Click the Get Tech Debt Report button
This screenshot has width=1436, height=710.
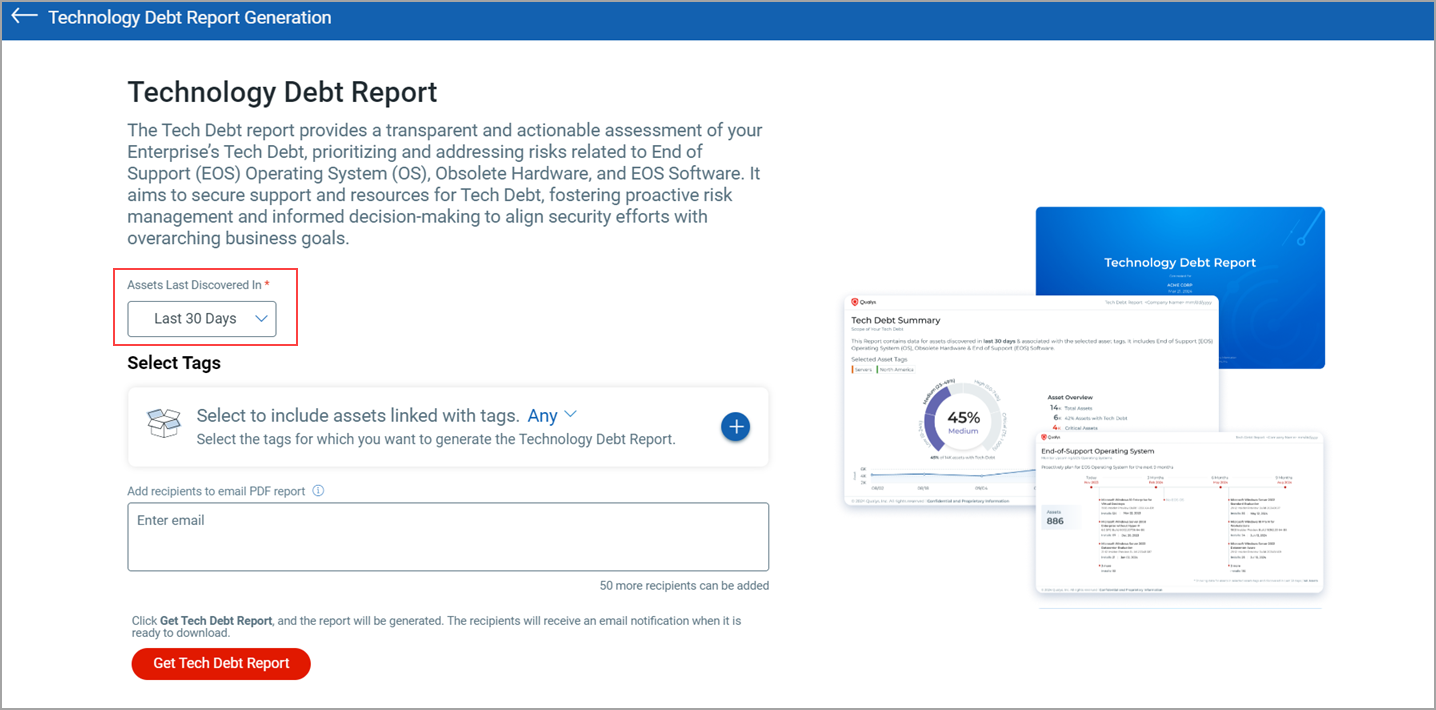point(221,663)
